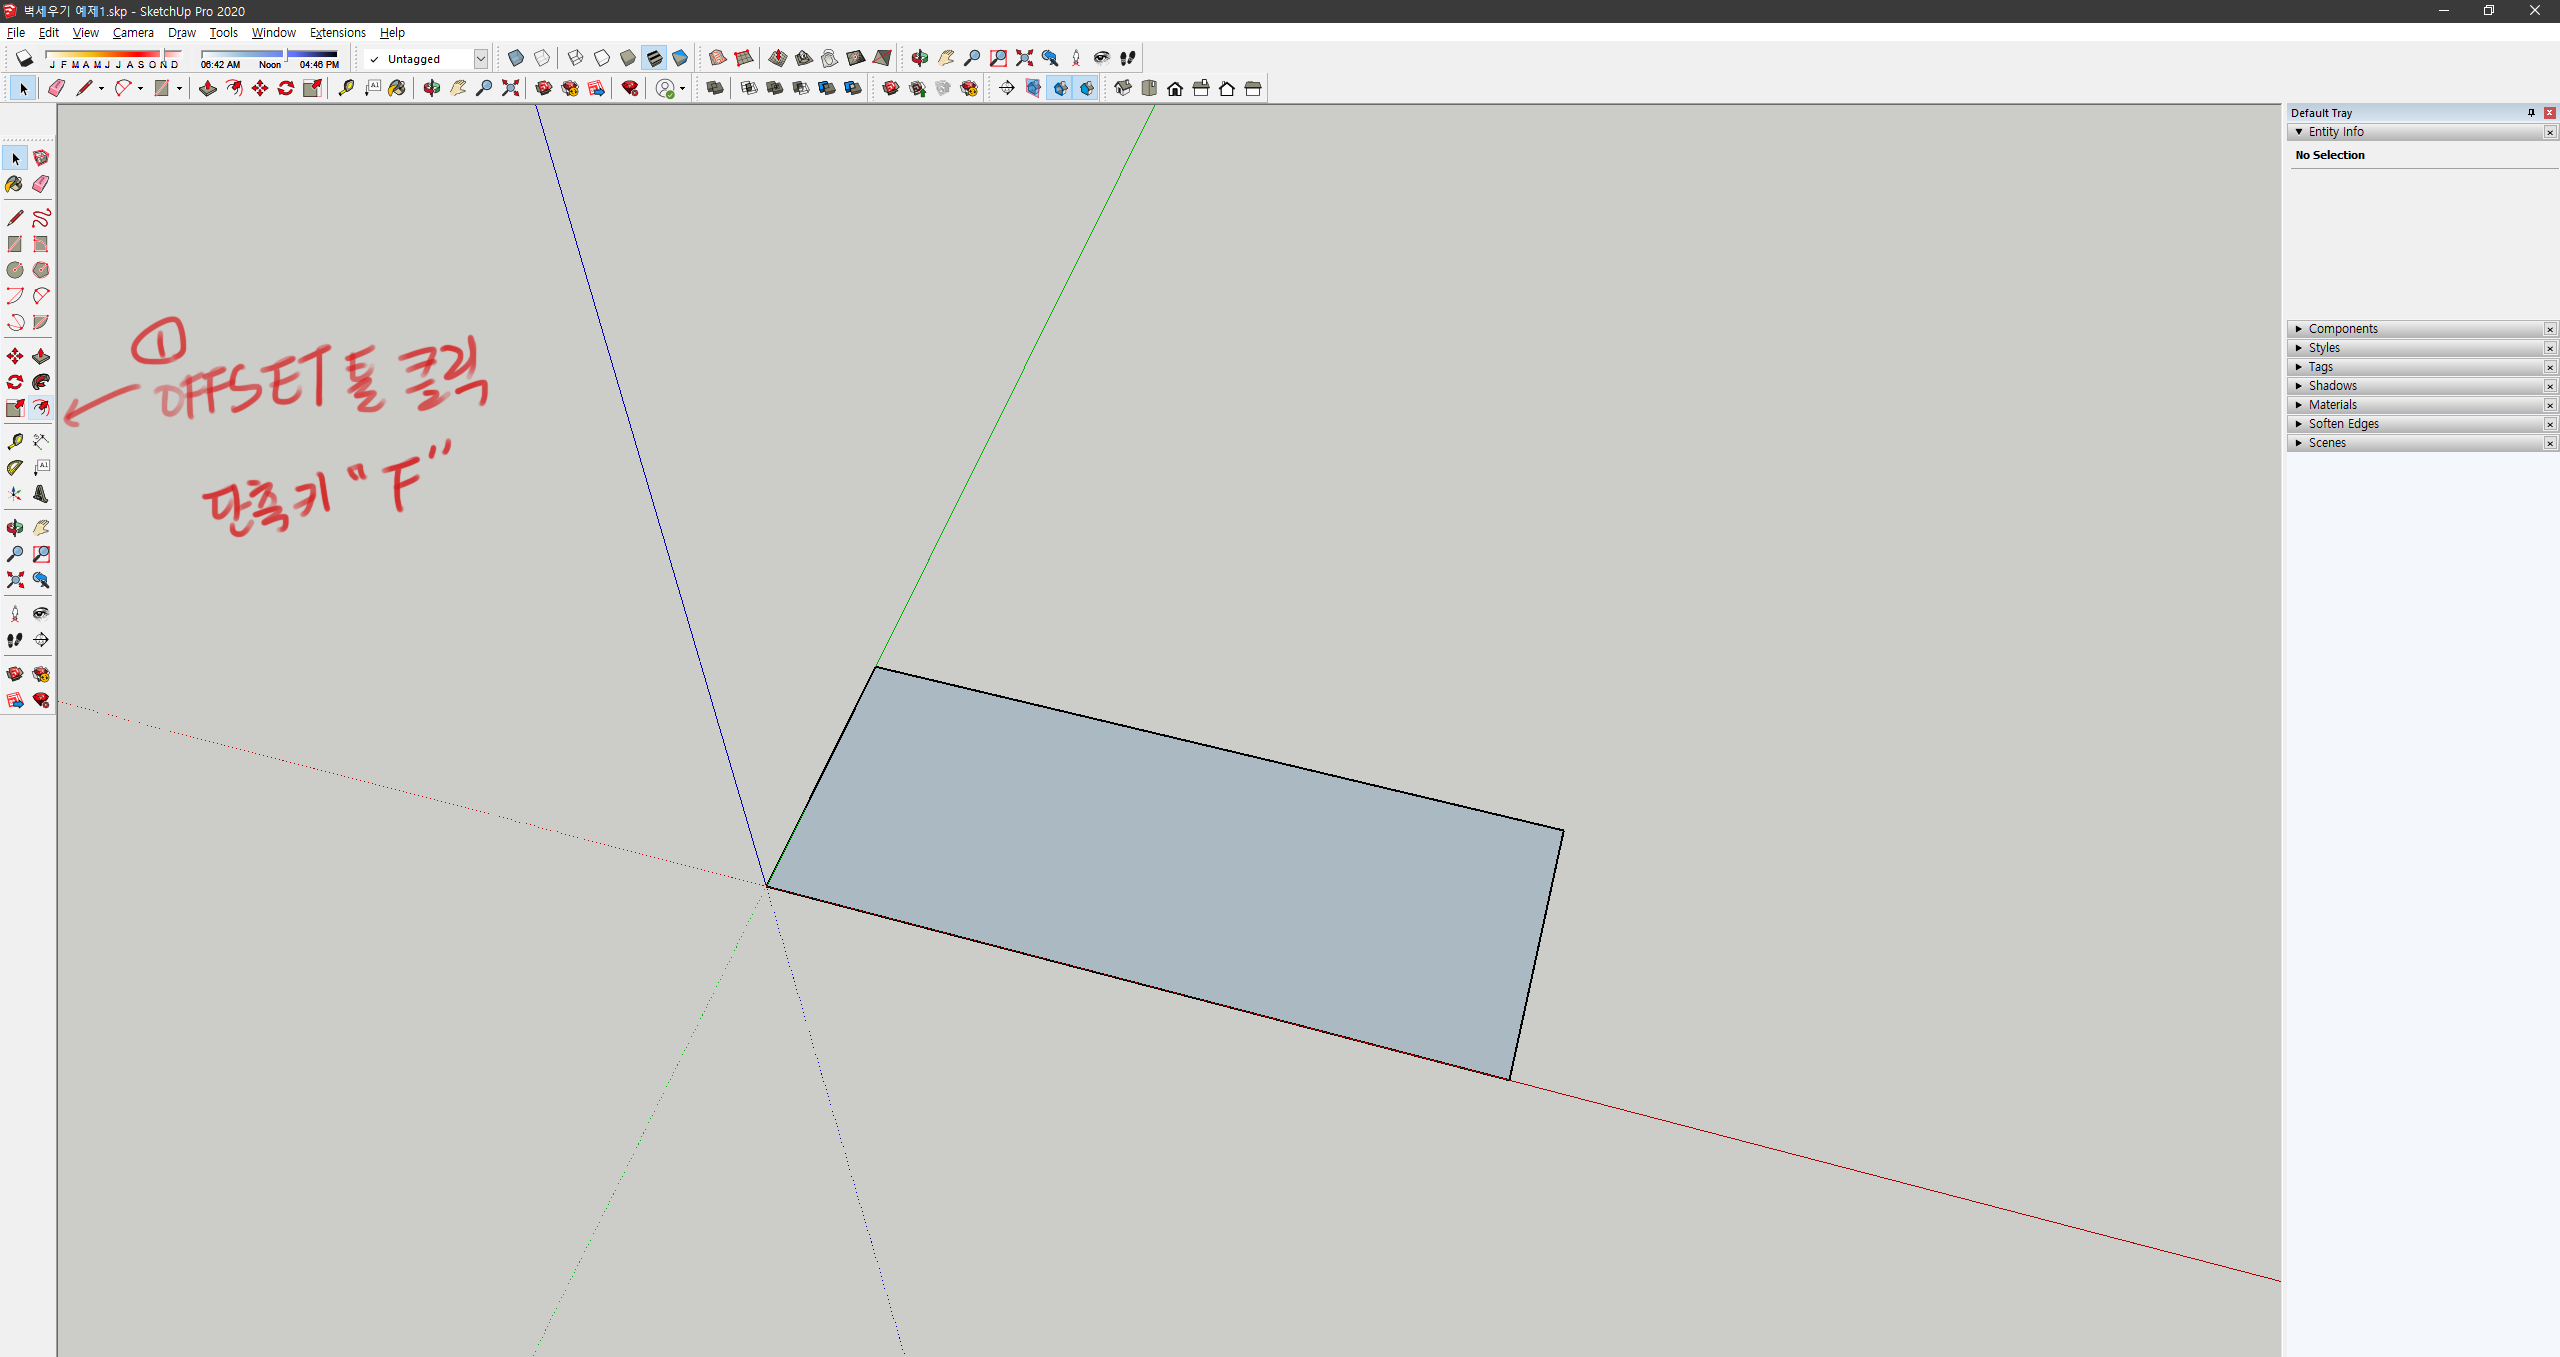Choose the Circle tool in left toolbar

pyautogui.click(x=15, y=270)
